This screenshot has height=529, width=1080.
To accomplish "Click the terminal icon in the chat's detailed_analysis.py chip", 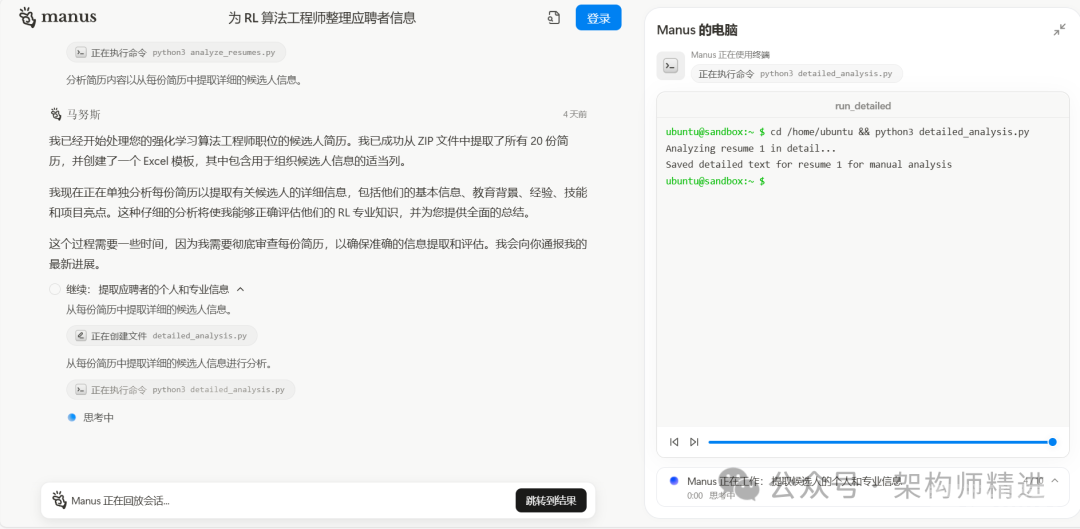I will tap(81, 390).
